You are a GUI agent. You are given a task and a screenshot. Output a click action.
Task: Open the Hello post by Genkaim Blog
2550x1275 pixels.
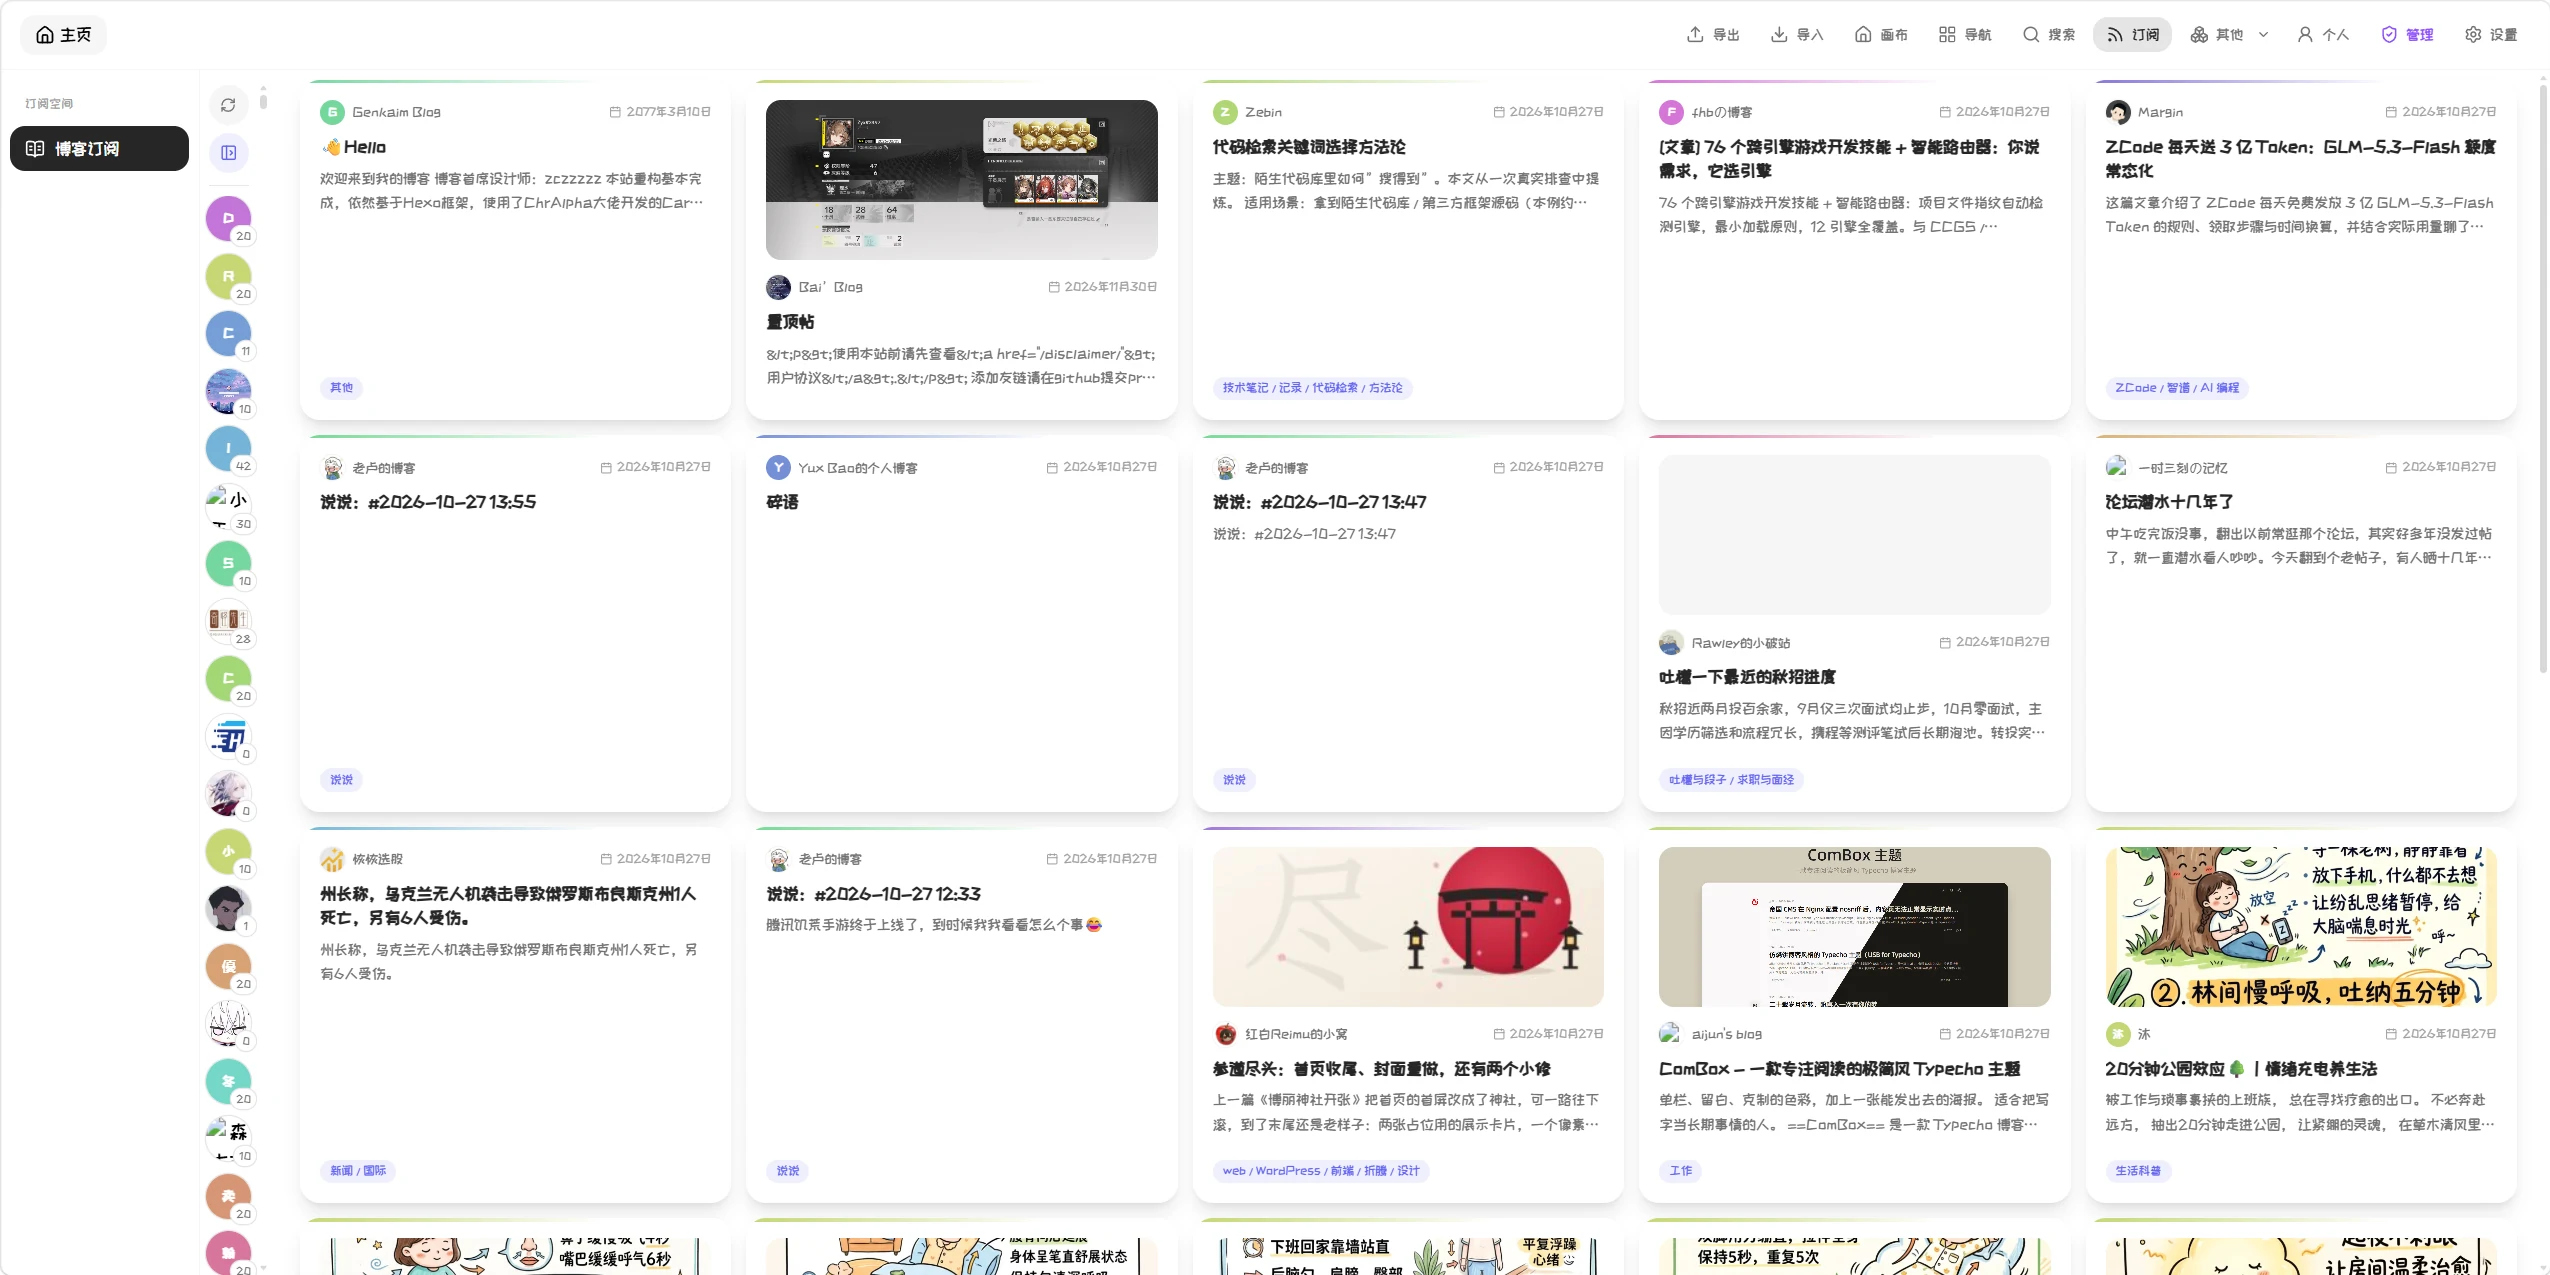(x=364, y=147)
